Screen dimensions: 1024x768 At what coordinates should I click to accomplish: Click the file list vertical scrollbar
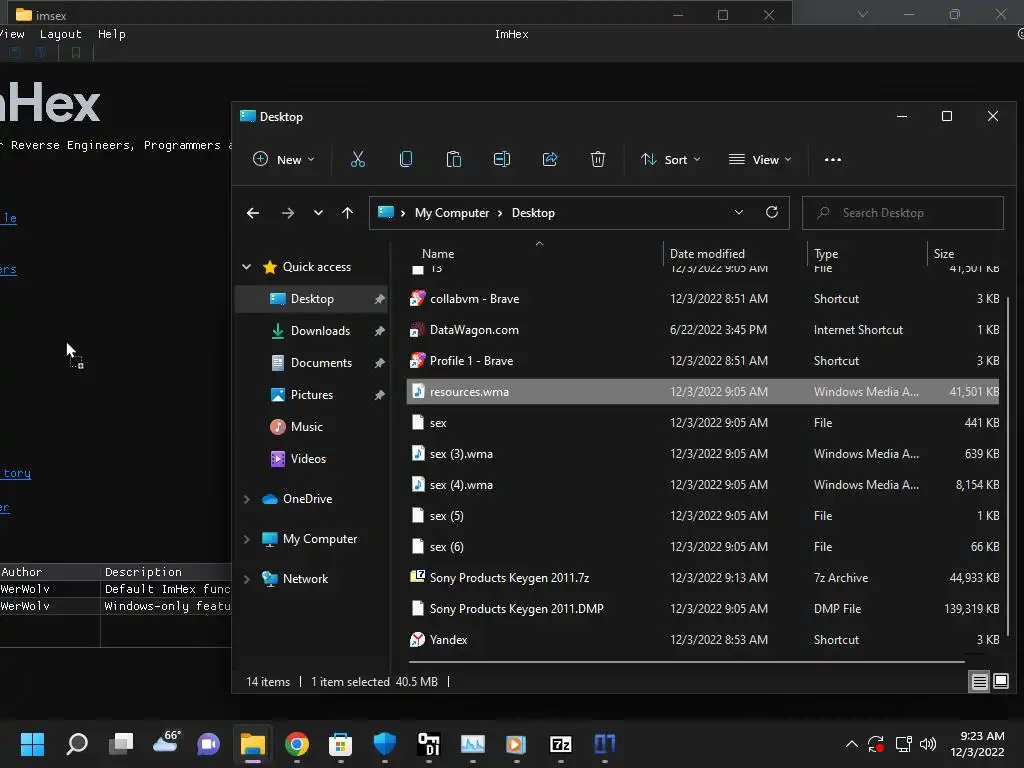1009,464
